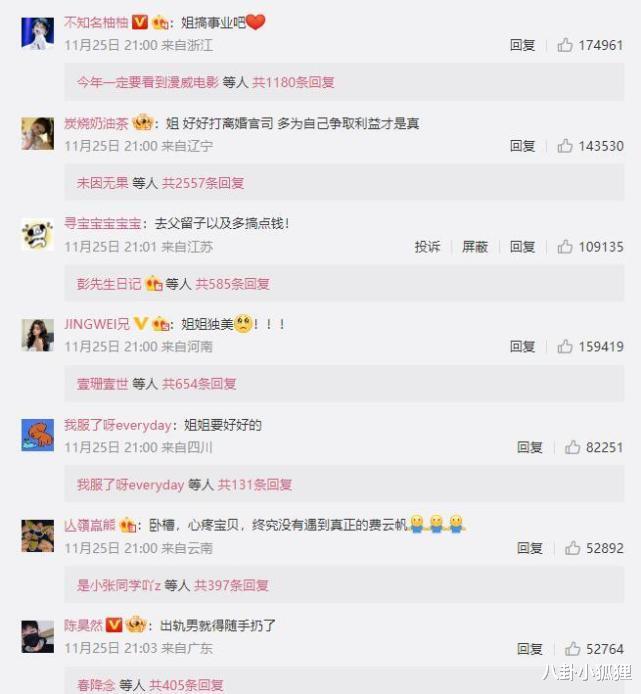Click the verified V badge next to 不知名柚柚
This screenshot has width=641, height=694.
(x=140, y=22)
